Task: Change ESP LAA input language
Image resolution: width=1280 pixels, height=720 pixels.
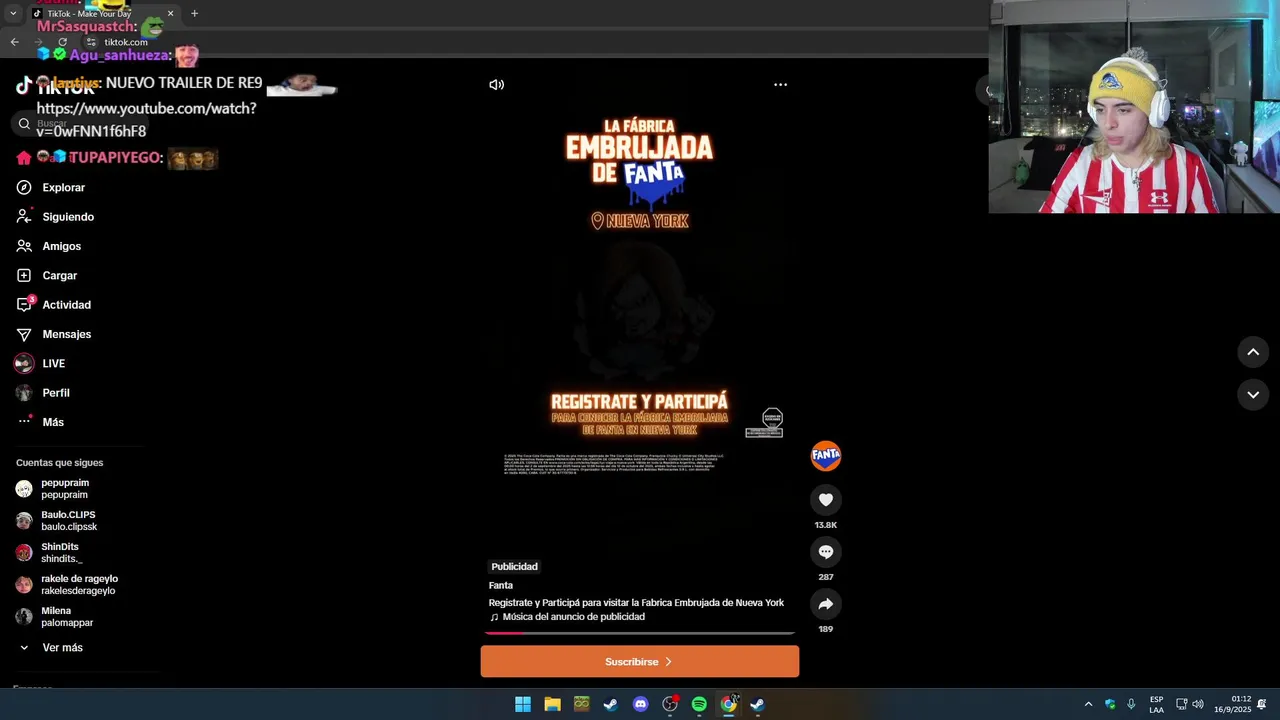Action: [1156, 704]
